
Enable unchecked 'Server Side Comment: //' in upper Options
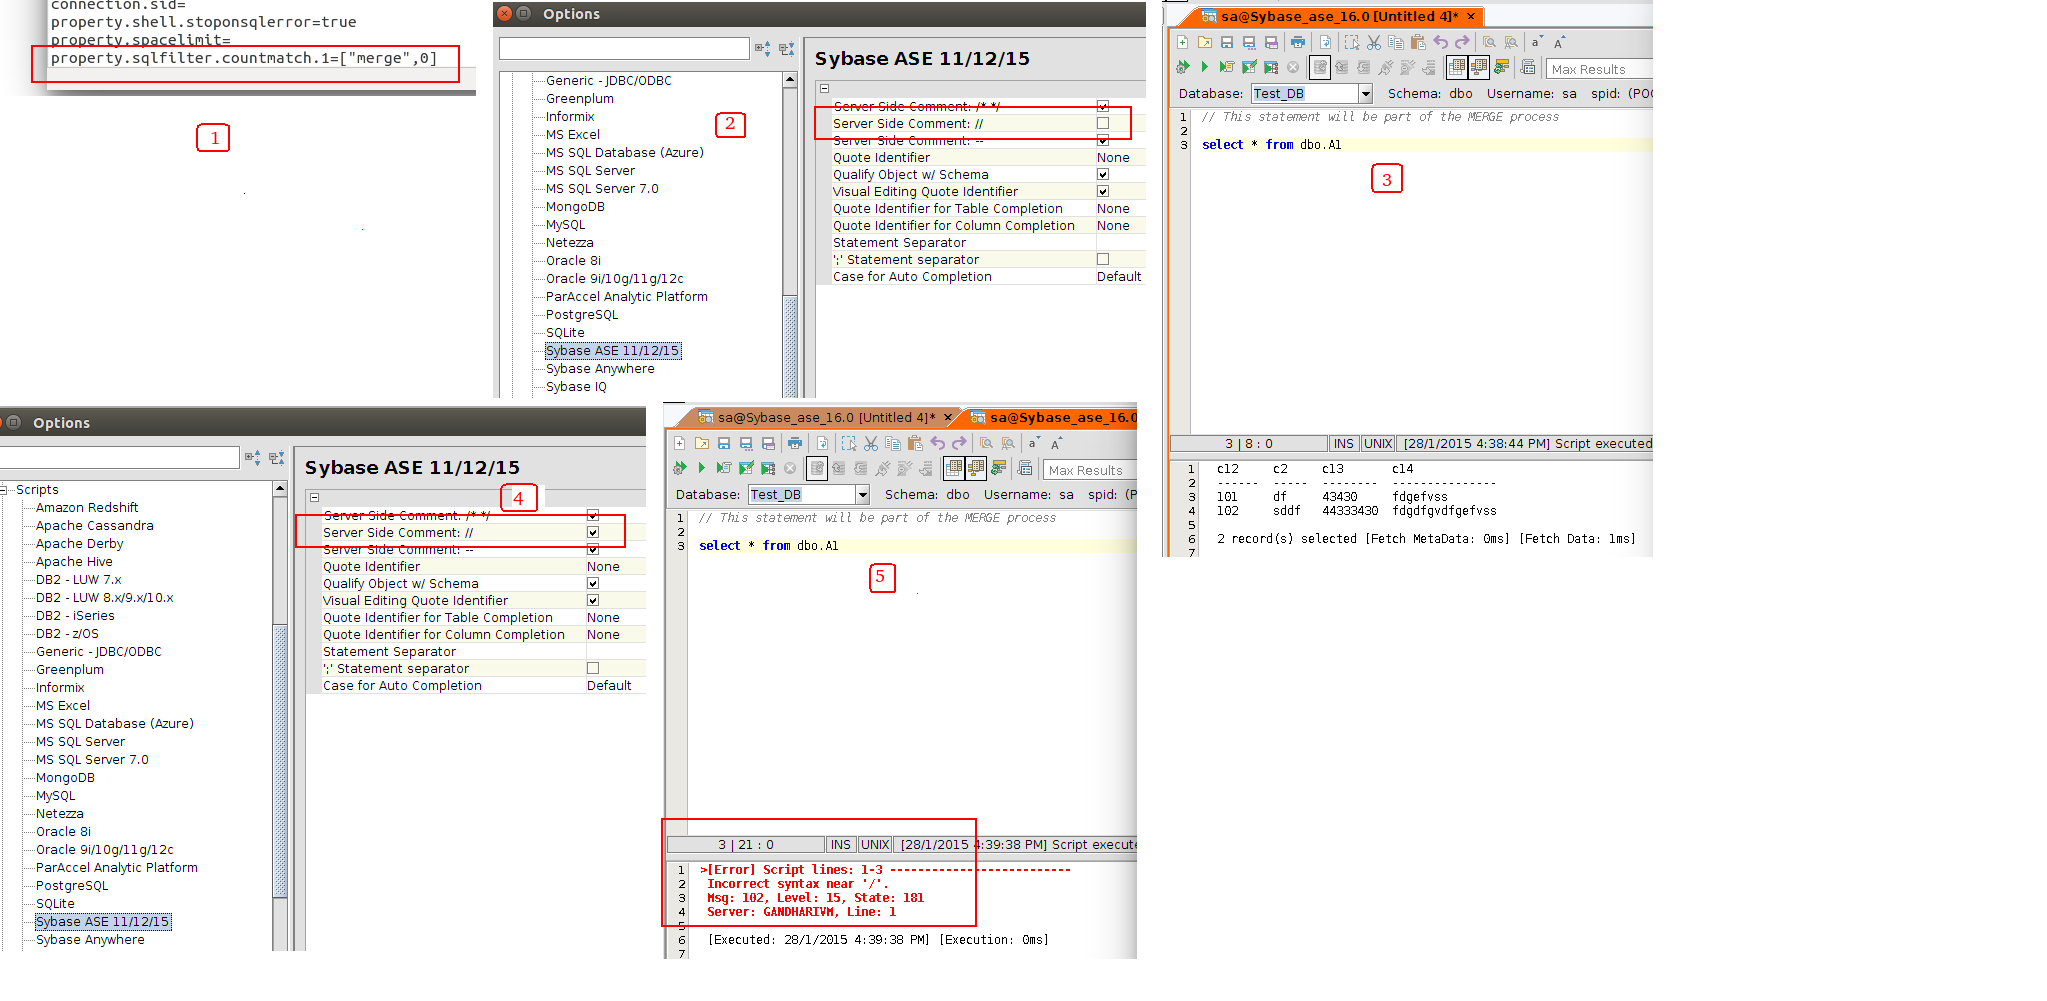coord(1103,123)
